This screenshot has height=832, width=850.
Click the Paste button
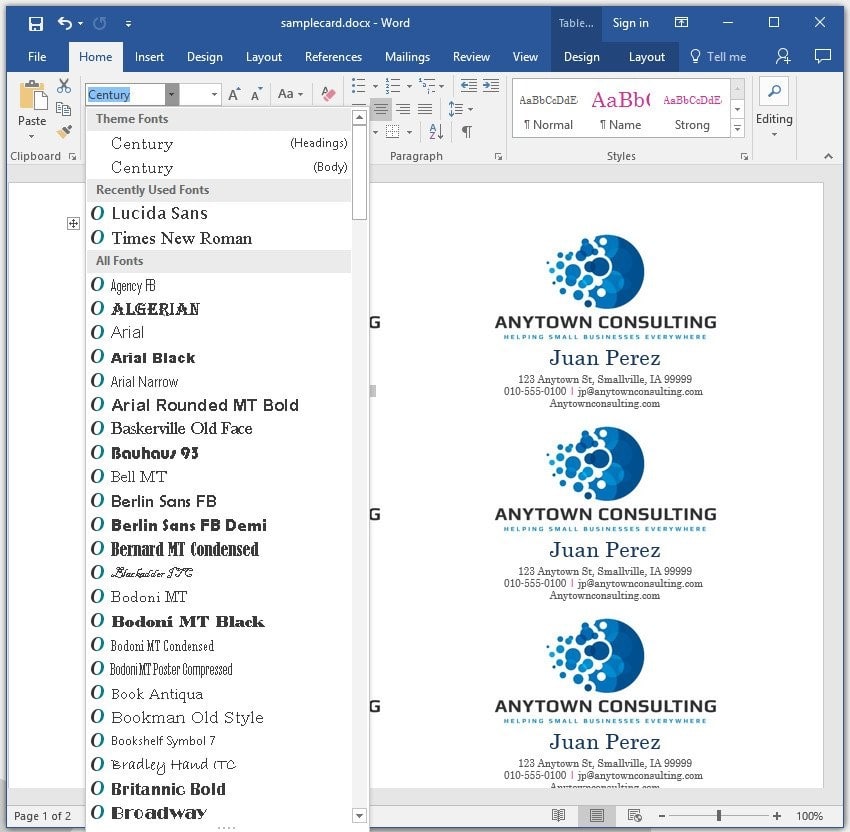click(32, 109)
